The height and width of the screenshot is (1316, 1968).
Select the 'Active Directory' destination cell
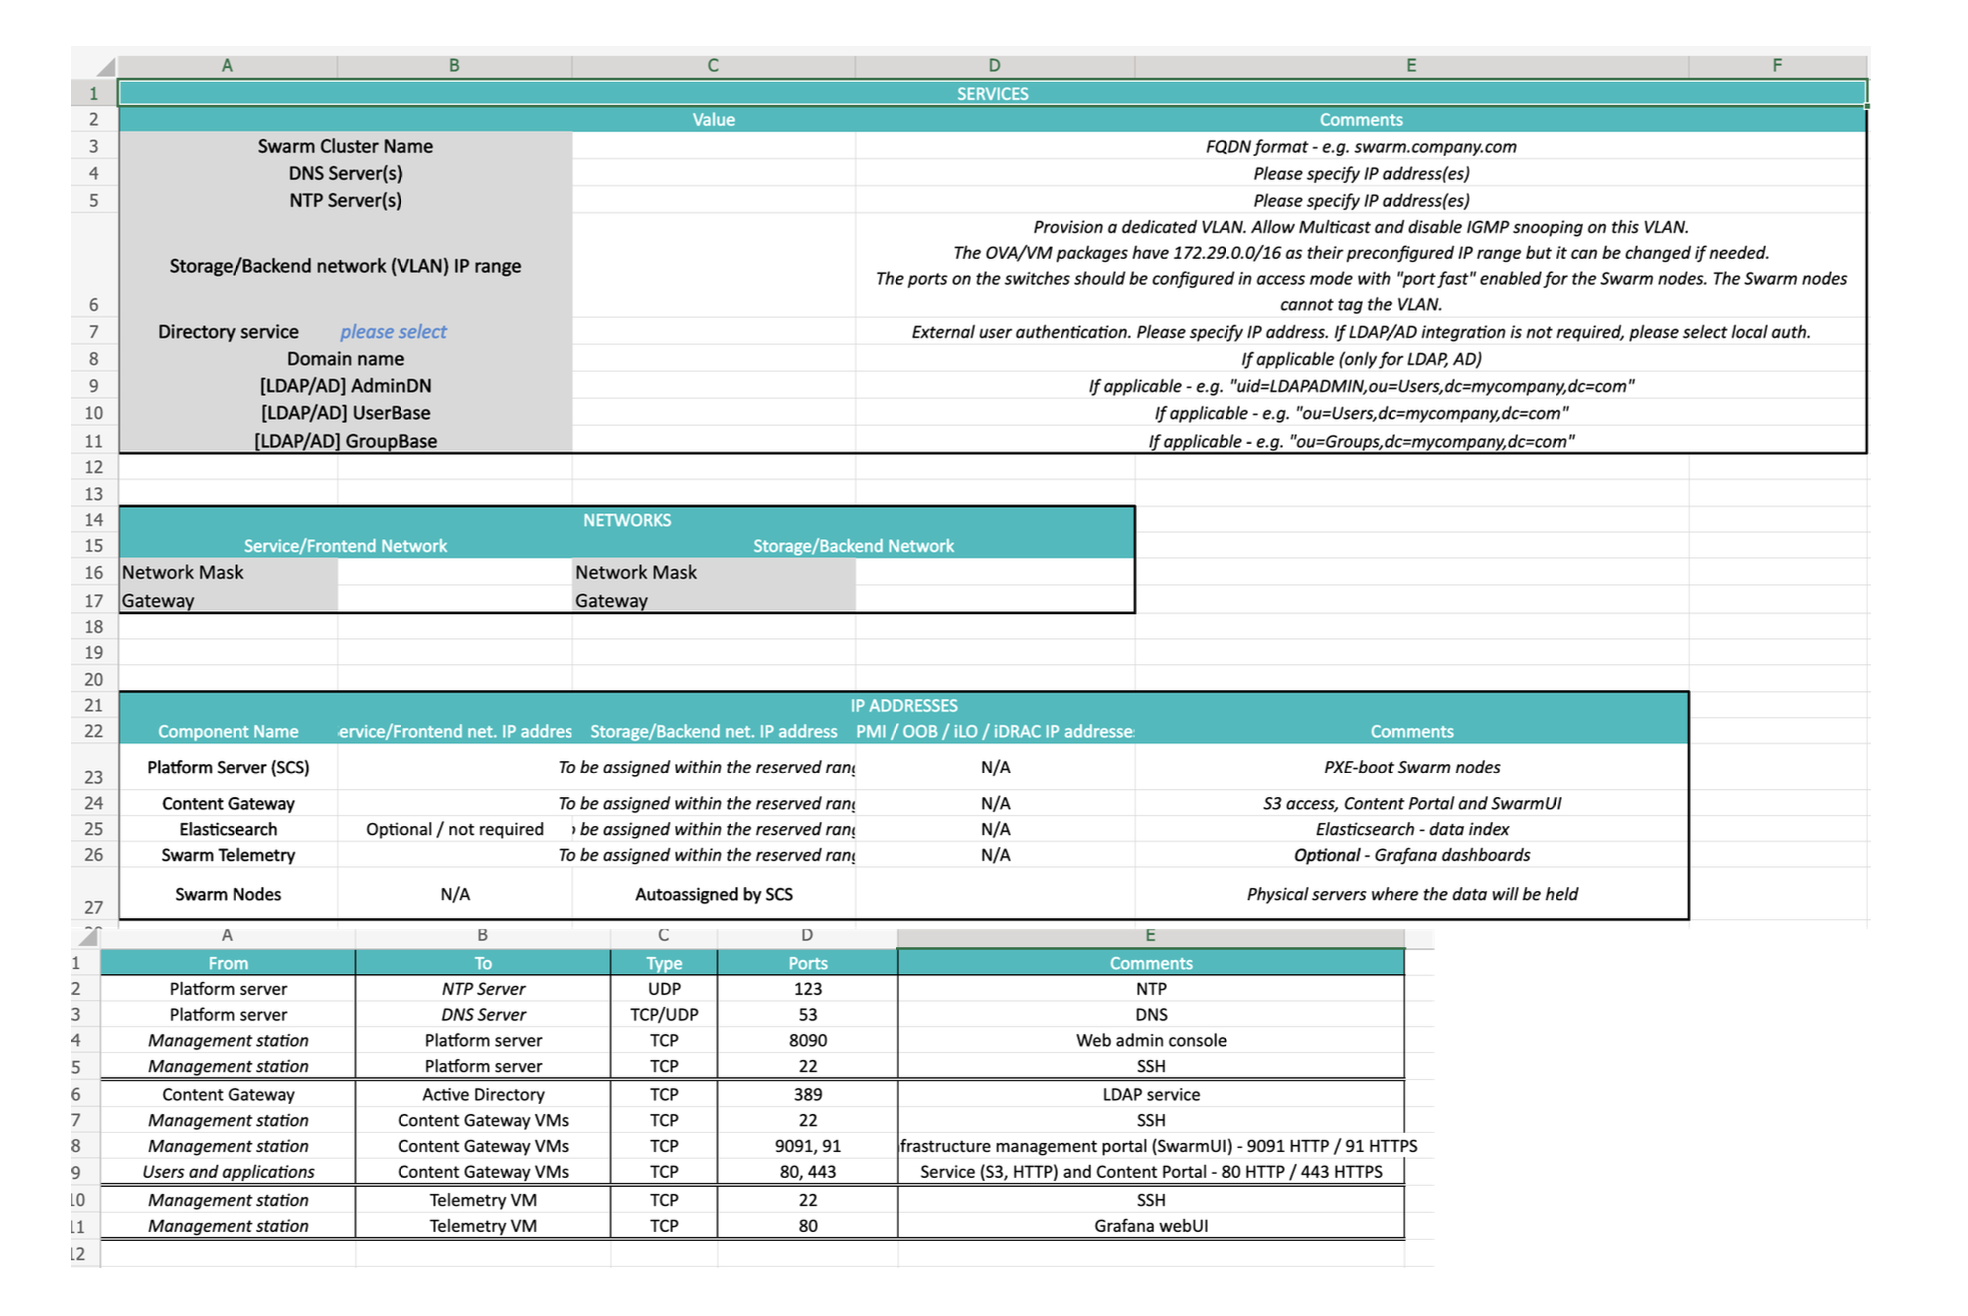[x=483, y=1095]
